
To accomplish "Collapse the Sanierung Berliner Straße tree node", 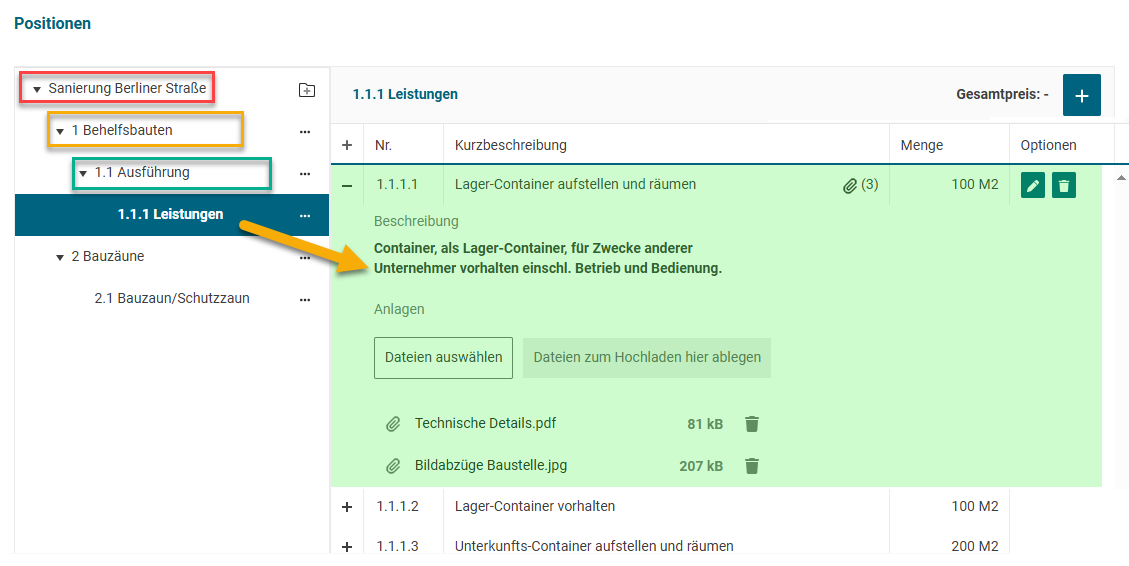I will [x=37, y=90].
